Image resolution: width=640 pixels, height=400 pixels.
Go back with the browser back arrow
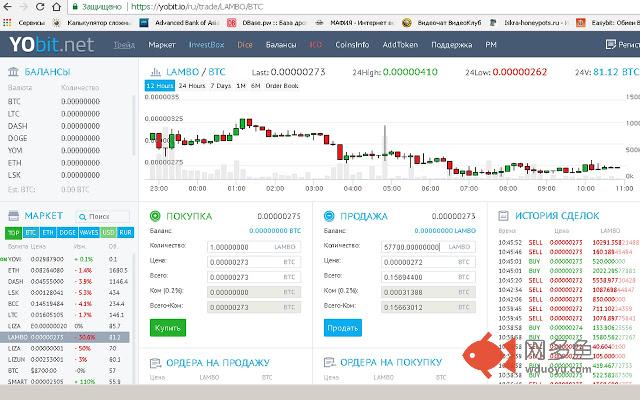click(8, 7)
